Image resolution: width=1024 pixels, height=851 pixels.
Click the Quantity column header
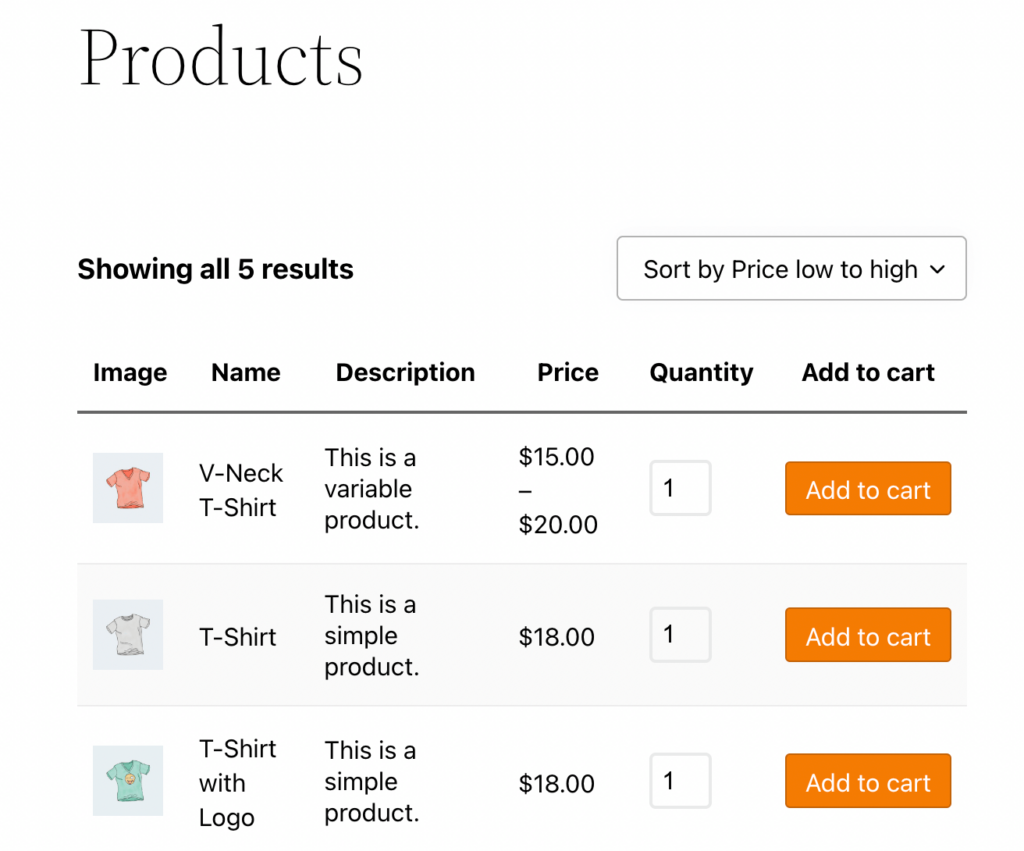click(x=700, y=372)
